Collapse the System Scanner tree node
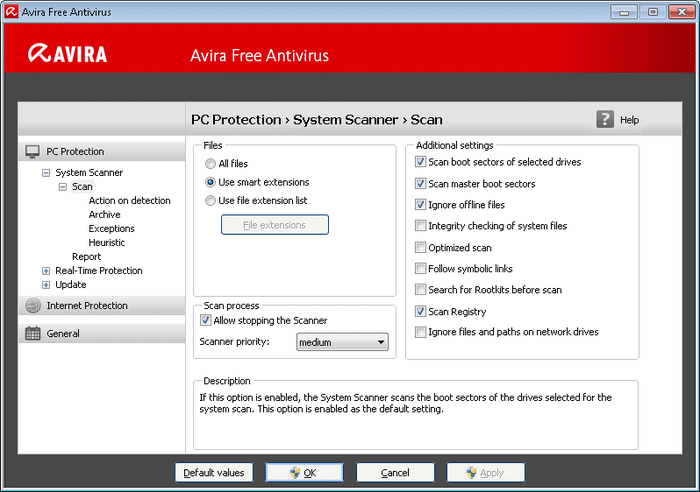 pyautogui.click(x=46, y=173)
